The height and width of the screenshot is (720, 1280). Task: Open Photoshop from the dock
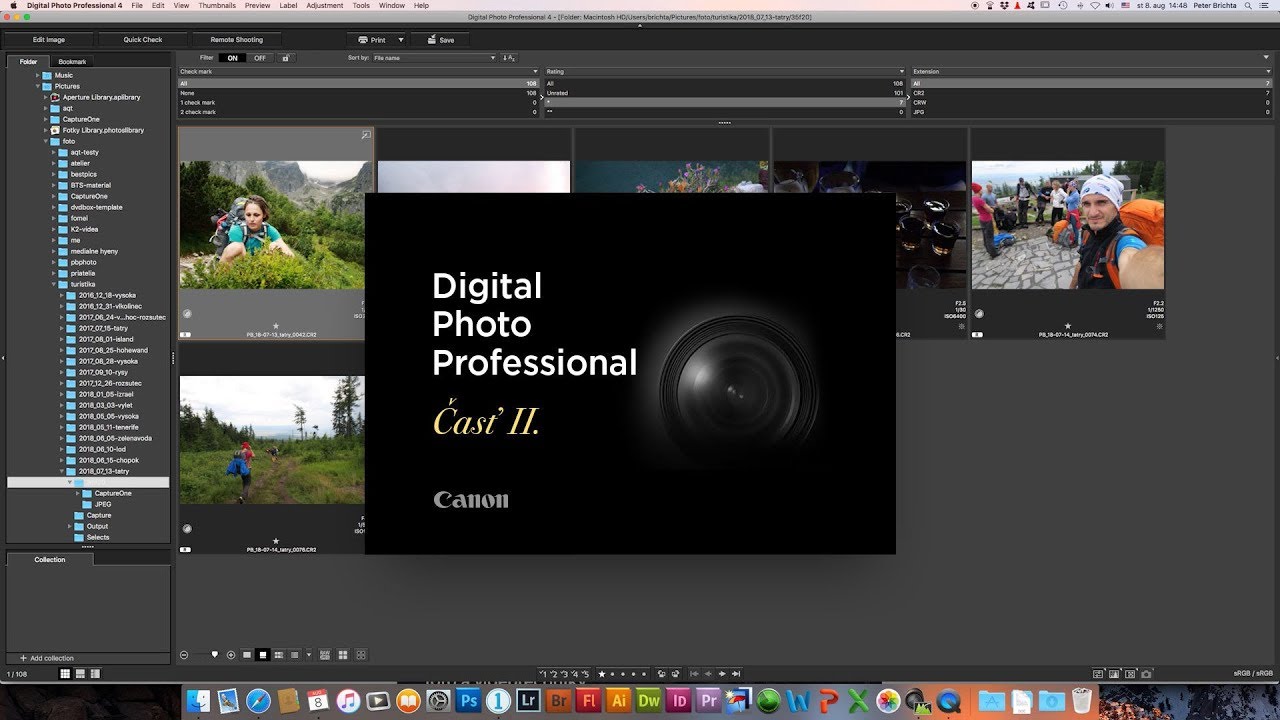467,701
